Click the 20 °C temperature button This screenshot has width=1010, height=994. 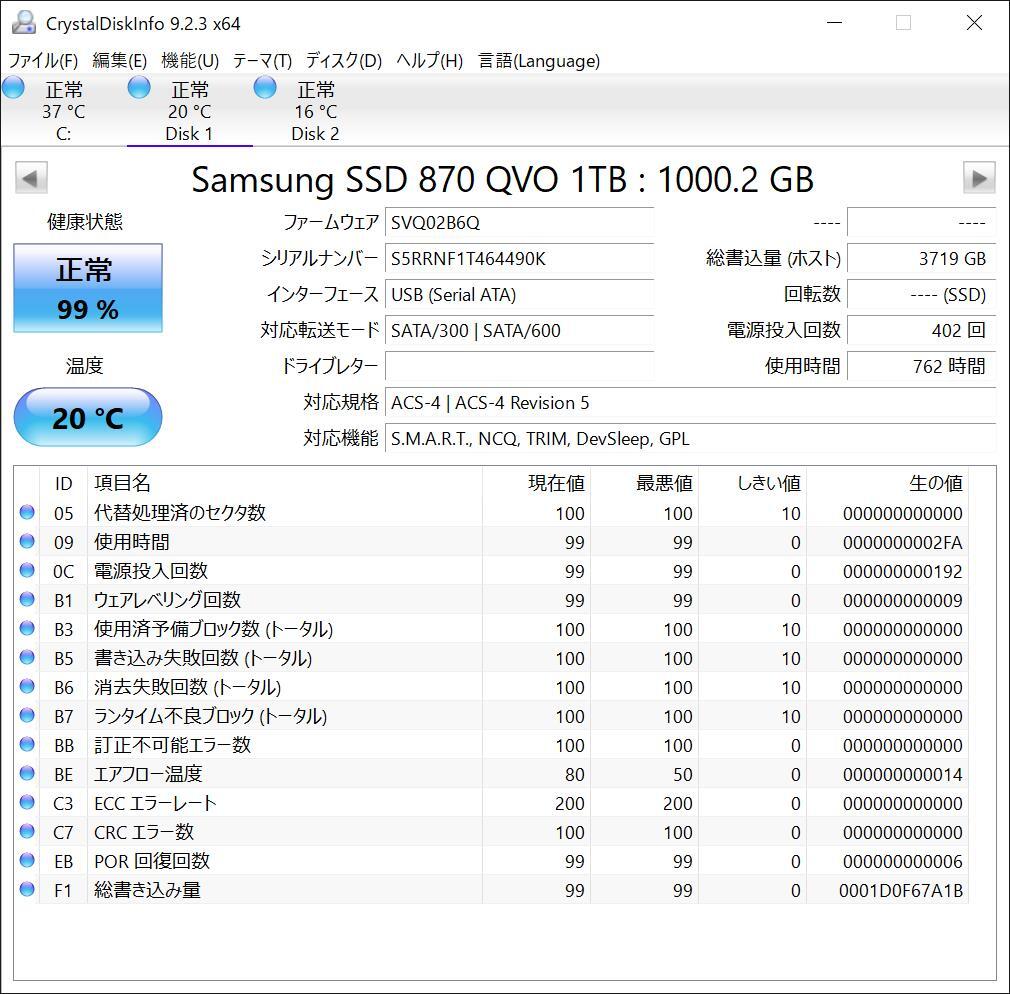[88, 417]
